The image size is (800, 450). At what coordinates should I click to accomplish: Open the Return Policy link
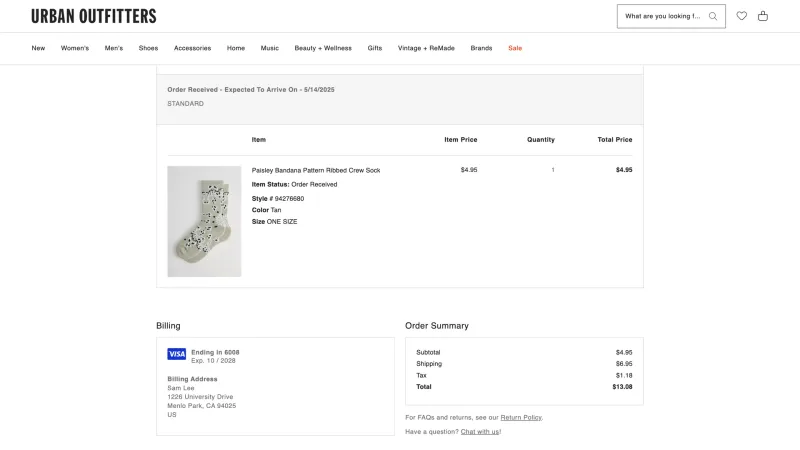click(x=521, y=417)
